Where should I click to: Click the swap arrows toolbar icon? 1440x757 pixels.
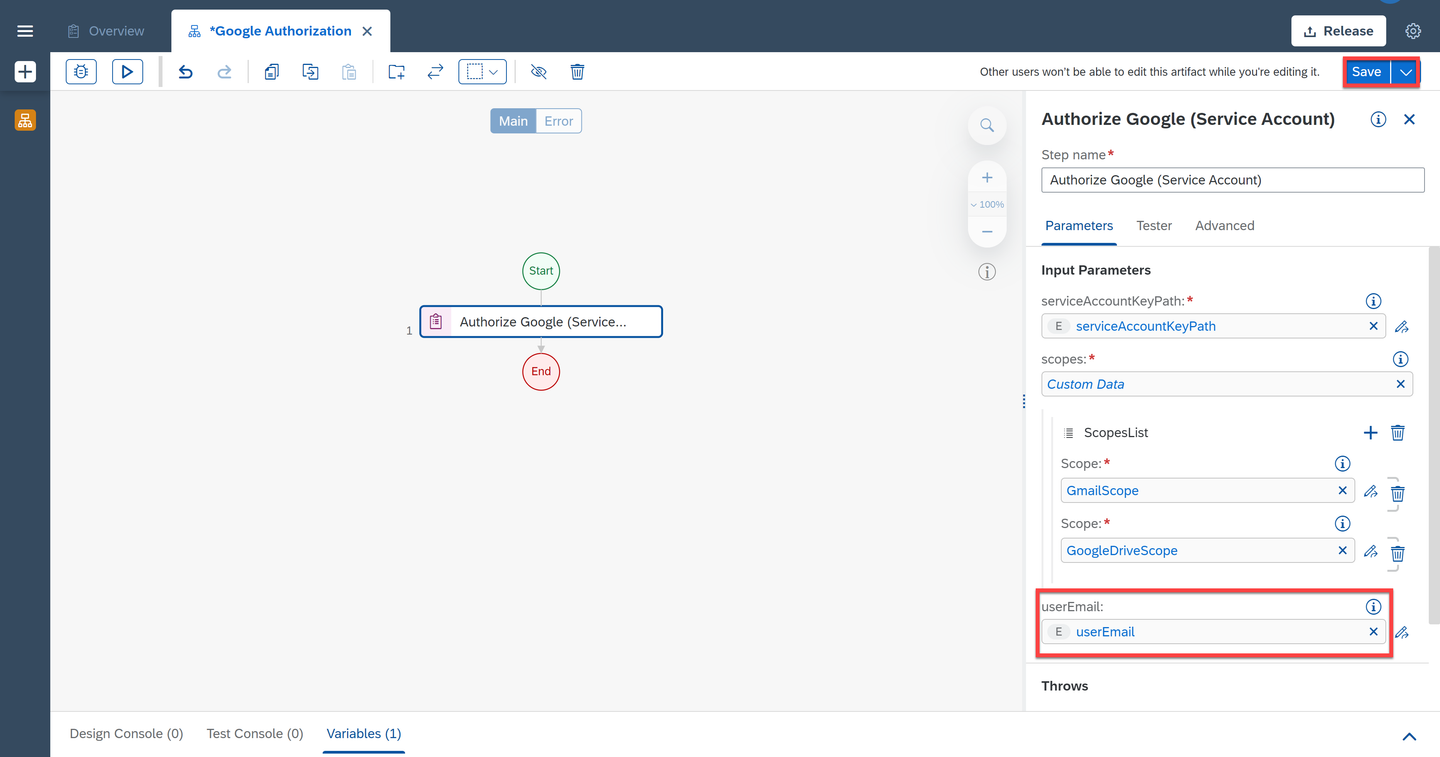tap(435, 72)
